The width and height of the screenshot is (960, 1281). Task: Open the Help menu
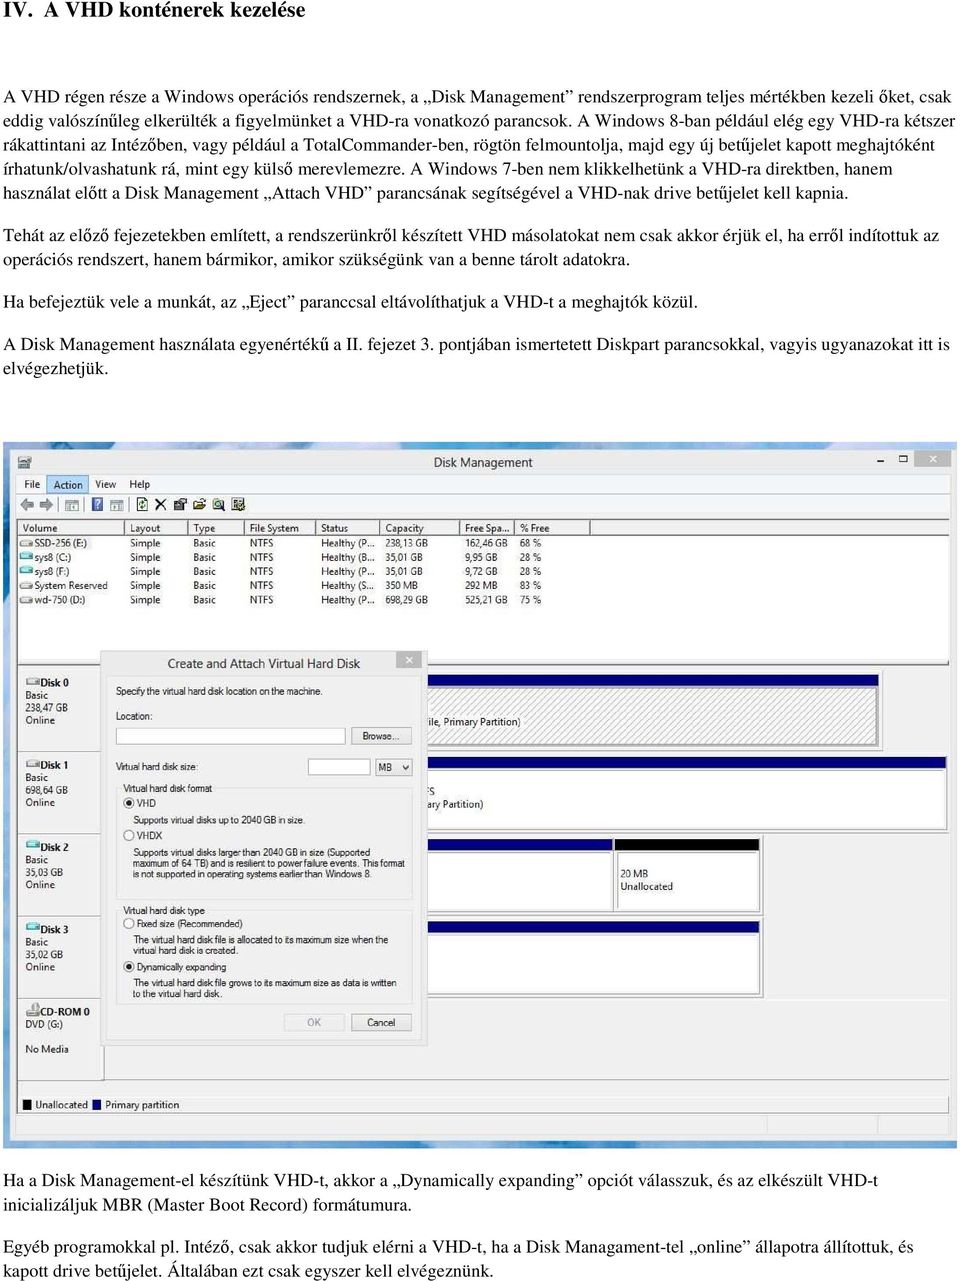pyautogui.click(x=140, y=484)
